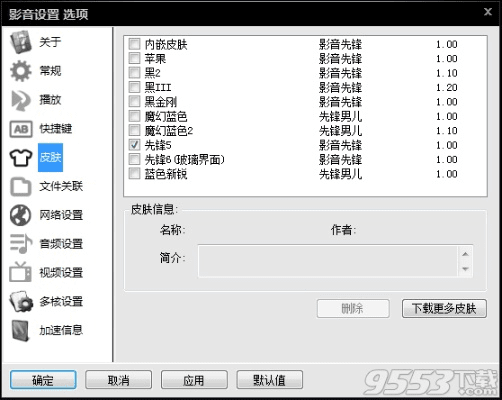This screenshot has height=400, width=502.
Task: Open the globe icon for 网络设置
Action: (21, 215)
